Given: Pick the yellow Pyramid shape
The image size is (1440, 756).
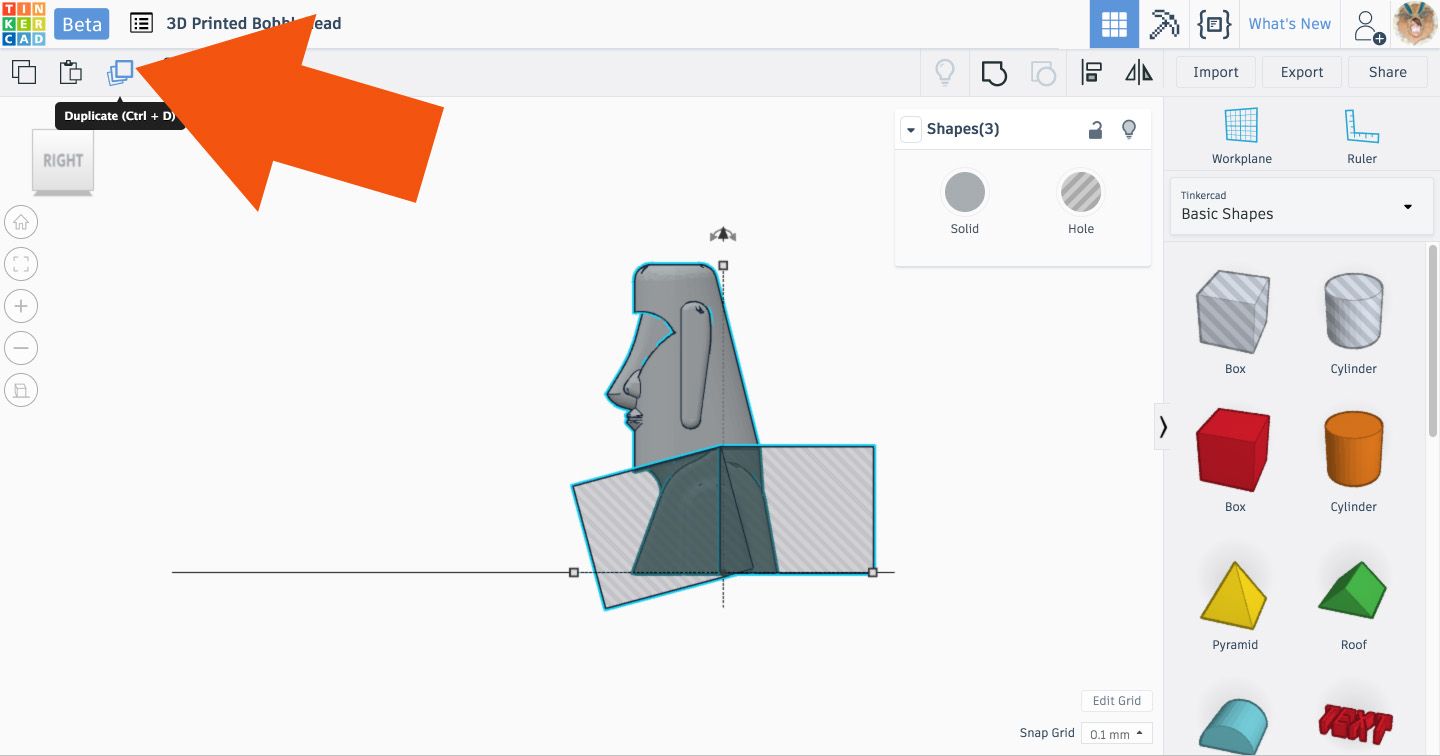Looking at the screenshot, I should coord(1235,597).
